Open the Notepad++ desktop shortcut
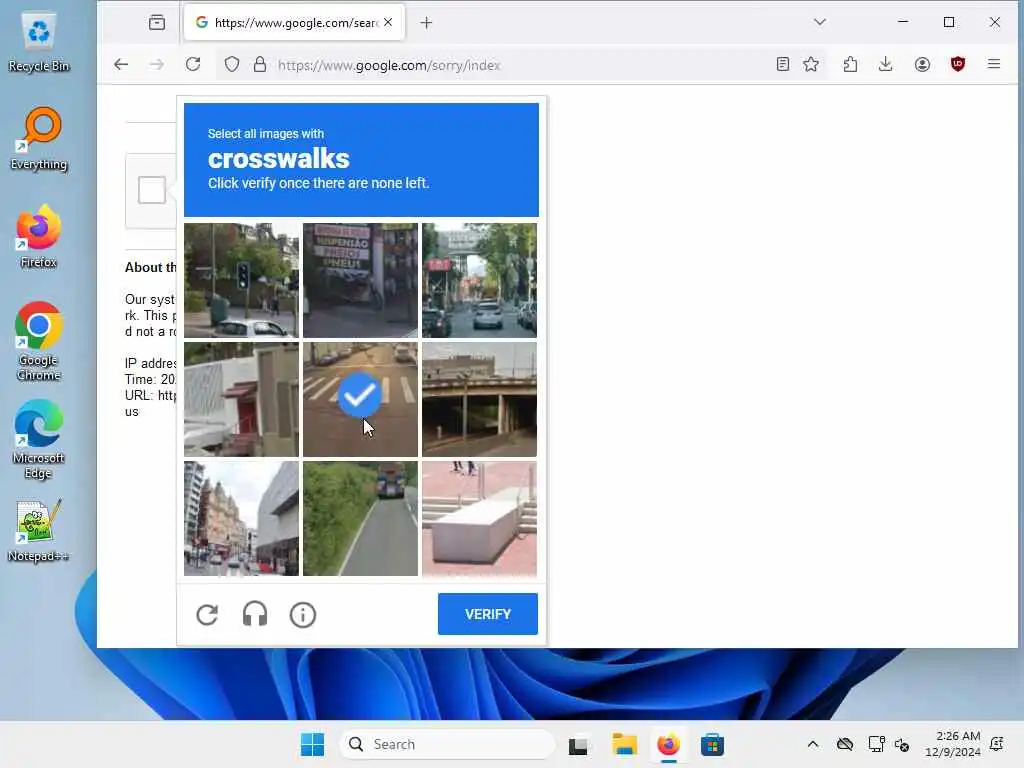This screenshot has height=768, width=1024. point(39,531)
